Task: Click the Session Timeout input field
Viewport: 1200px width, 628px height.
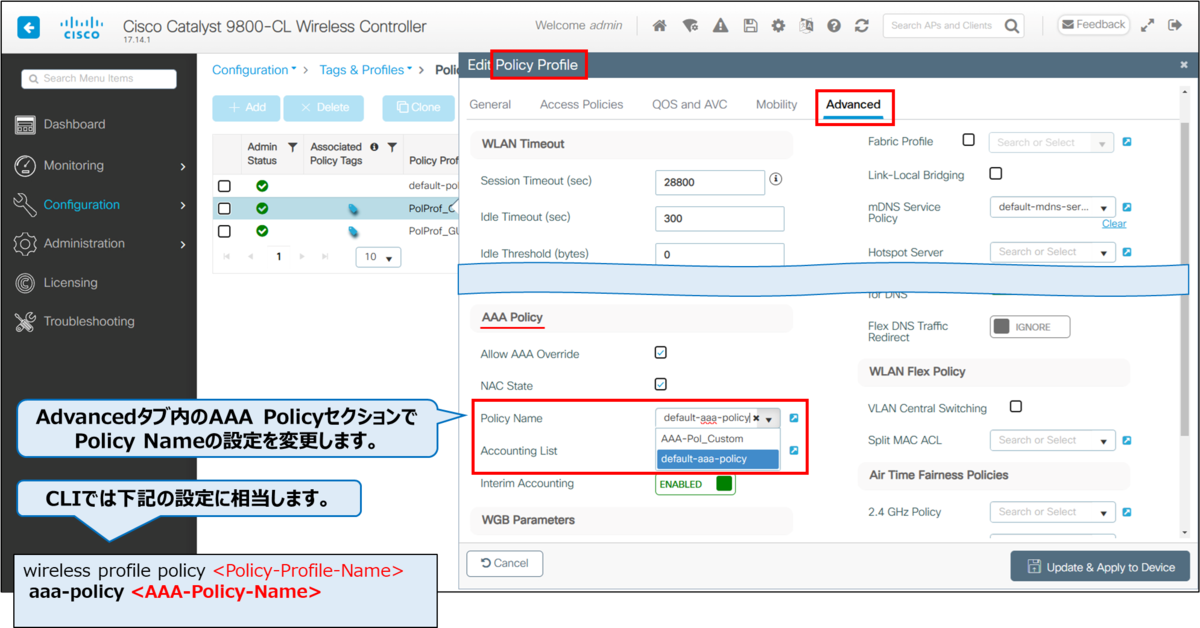Action: [x=710, y=182]
